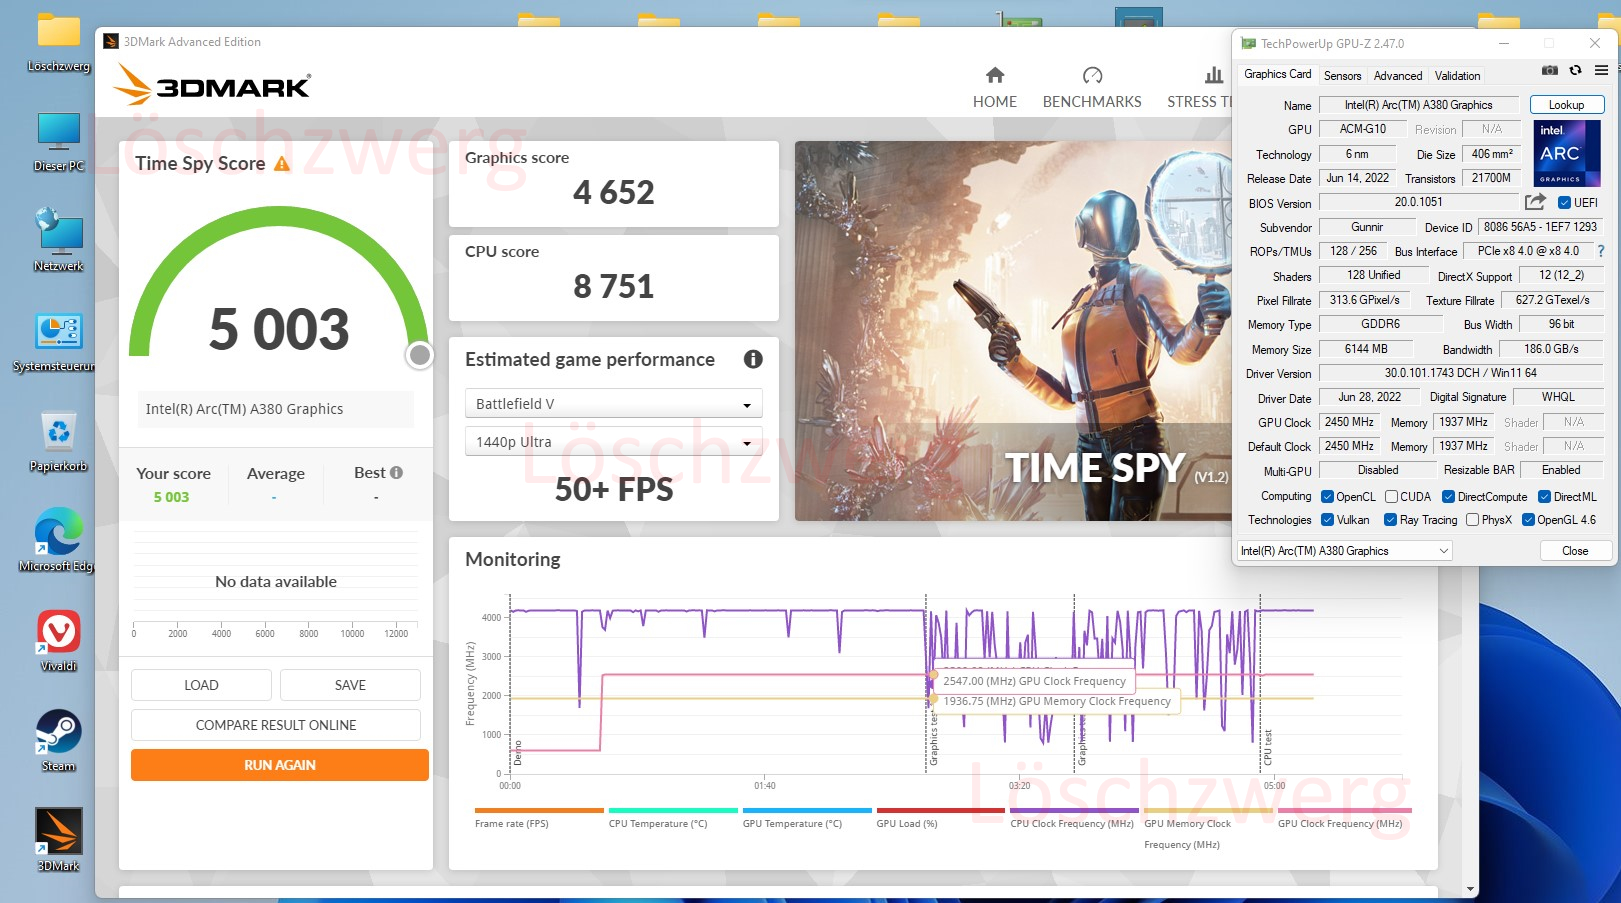Click the Close button in GPU-Z
The height and width of the screenshot is (903, 1621).
(x=1575, y=551)
